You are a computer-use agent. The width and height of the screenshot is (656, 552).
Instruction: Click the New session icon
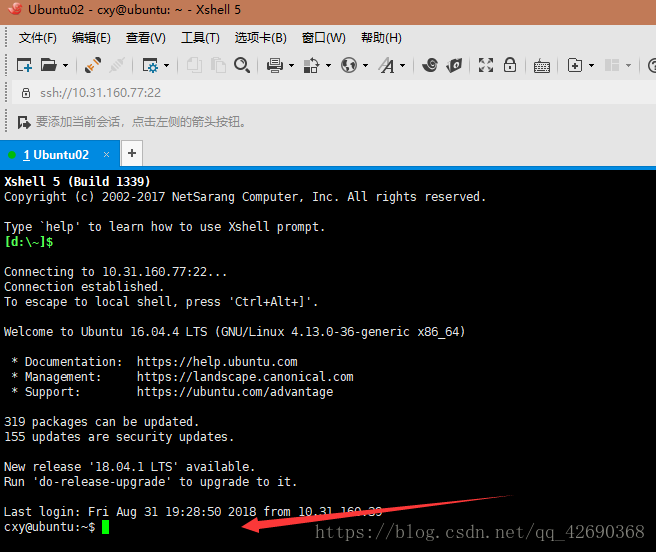pos(24,65)
